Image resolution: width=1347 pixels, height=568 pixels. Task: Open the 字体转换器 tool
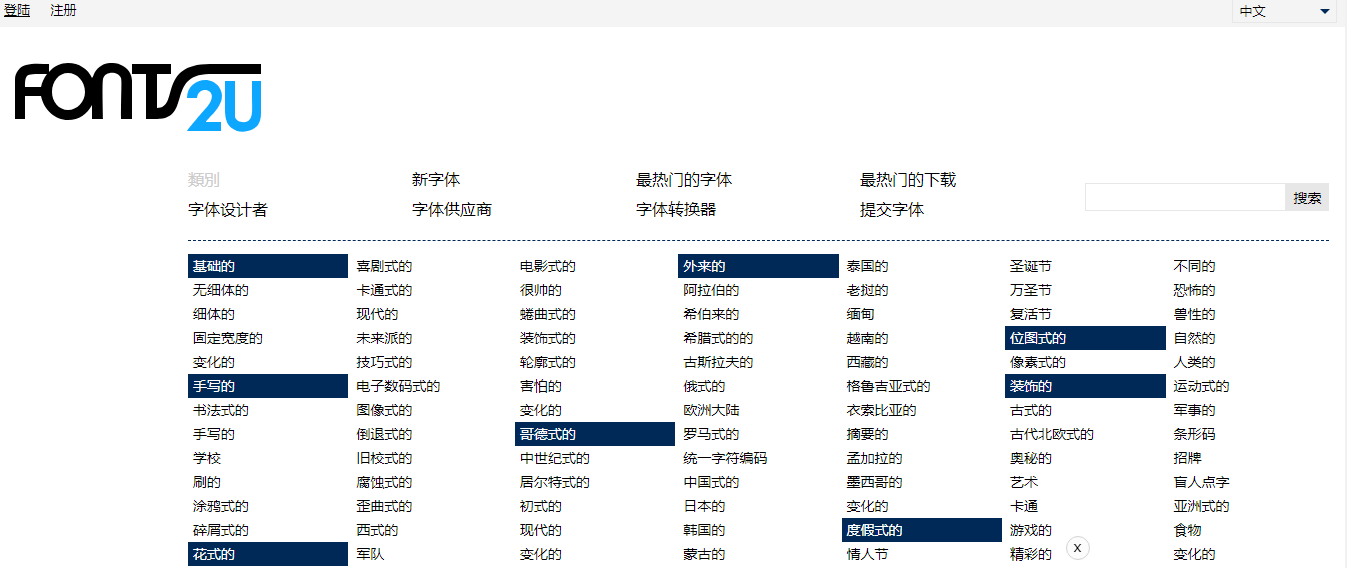coord(676,210)
